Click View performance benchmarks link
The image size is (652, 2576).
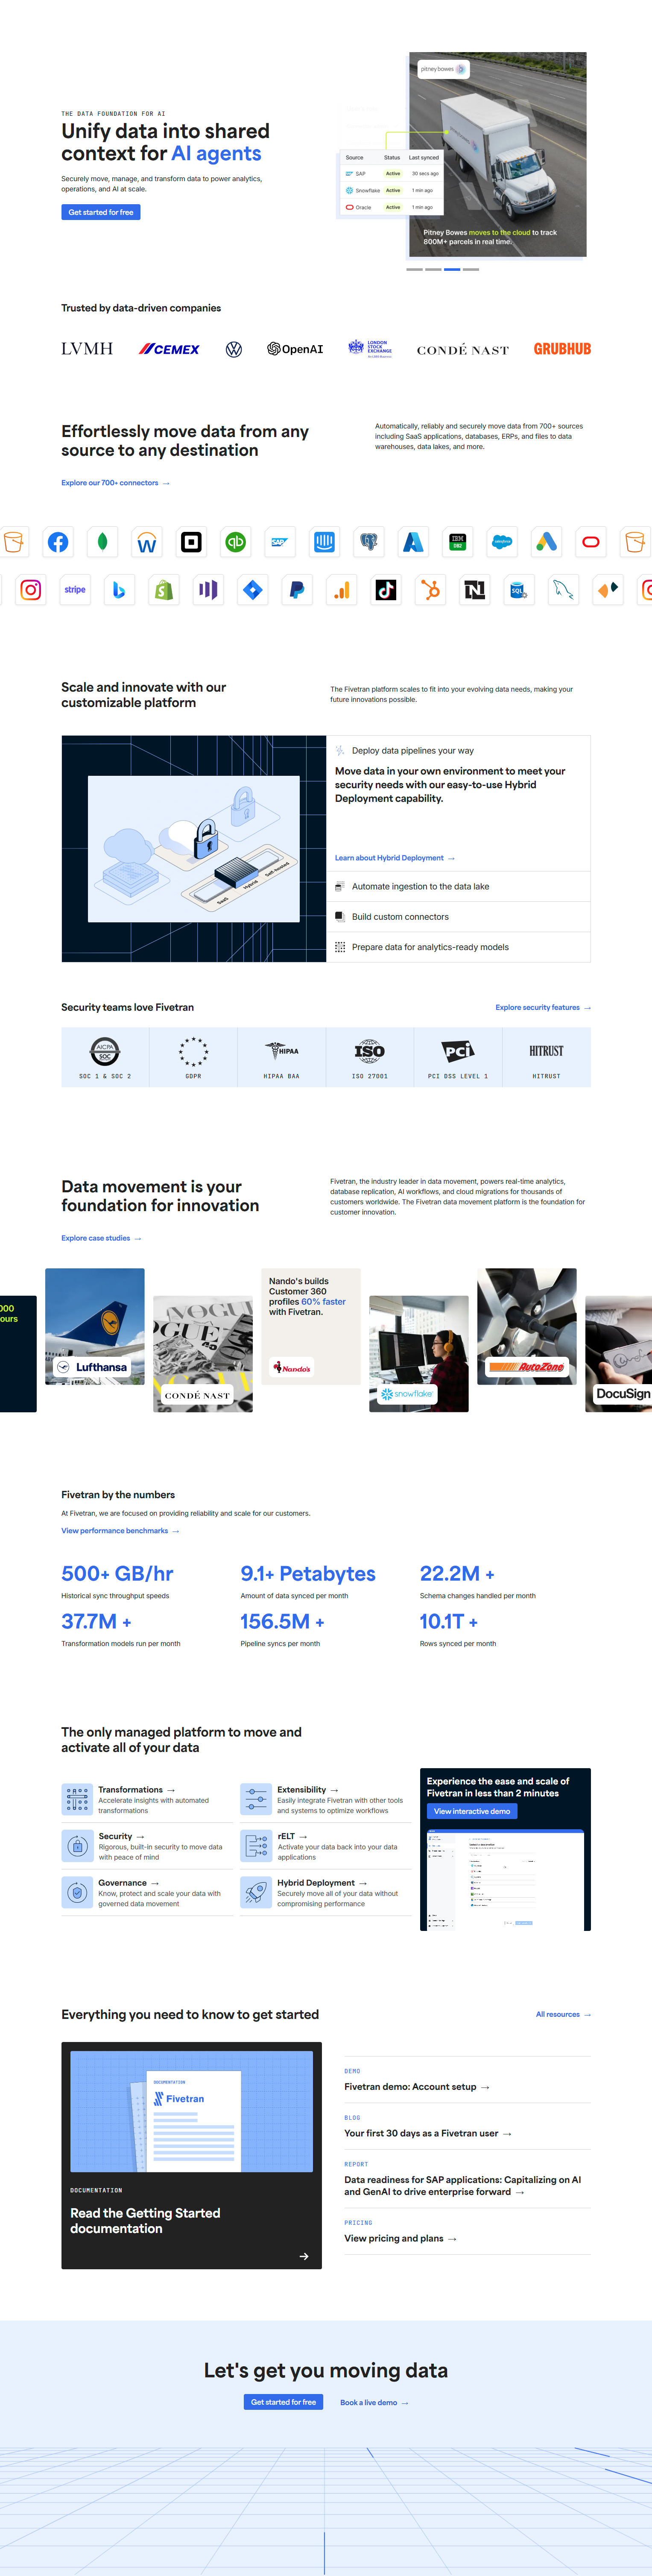coord(120,1531)
